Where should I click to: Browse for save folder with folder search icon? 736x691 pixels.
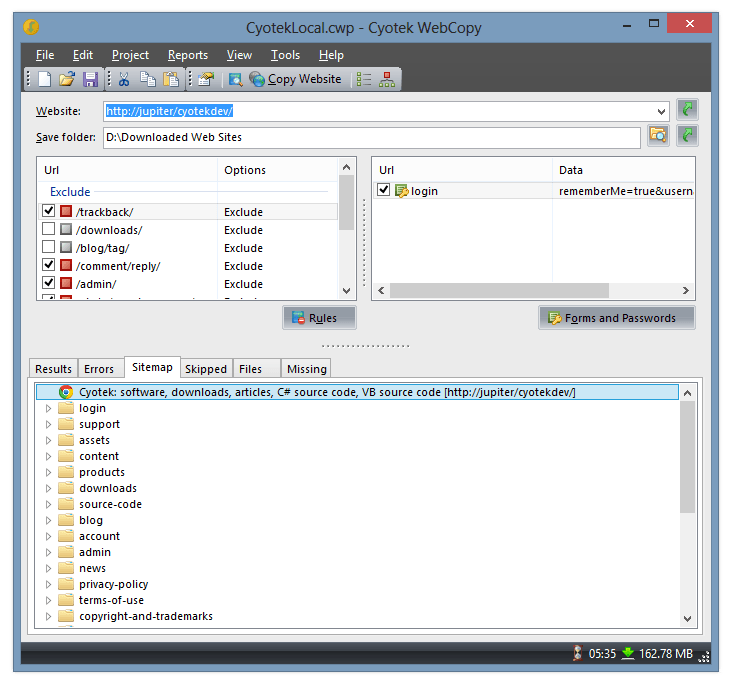[x=658, y=136]
